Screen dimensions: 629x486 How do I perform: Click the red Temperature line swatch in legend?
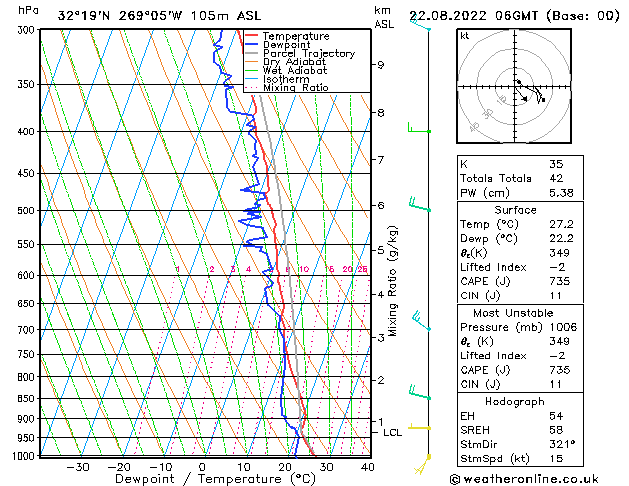point(251,36)
